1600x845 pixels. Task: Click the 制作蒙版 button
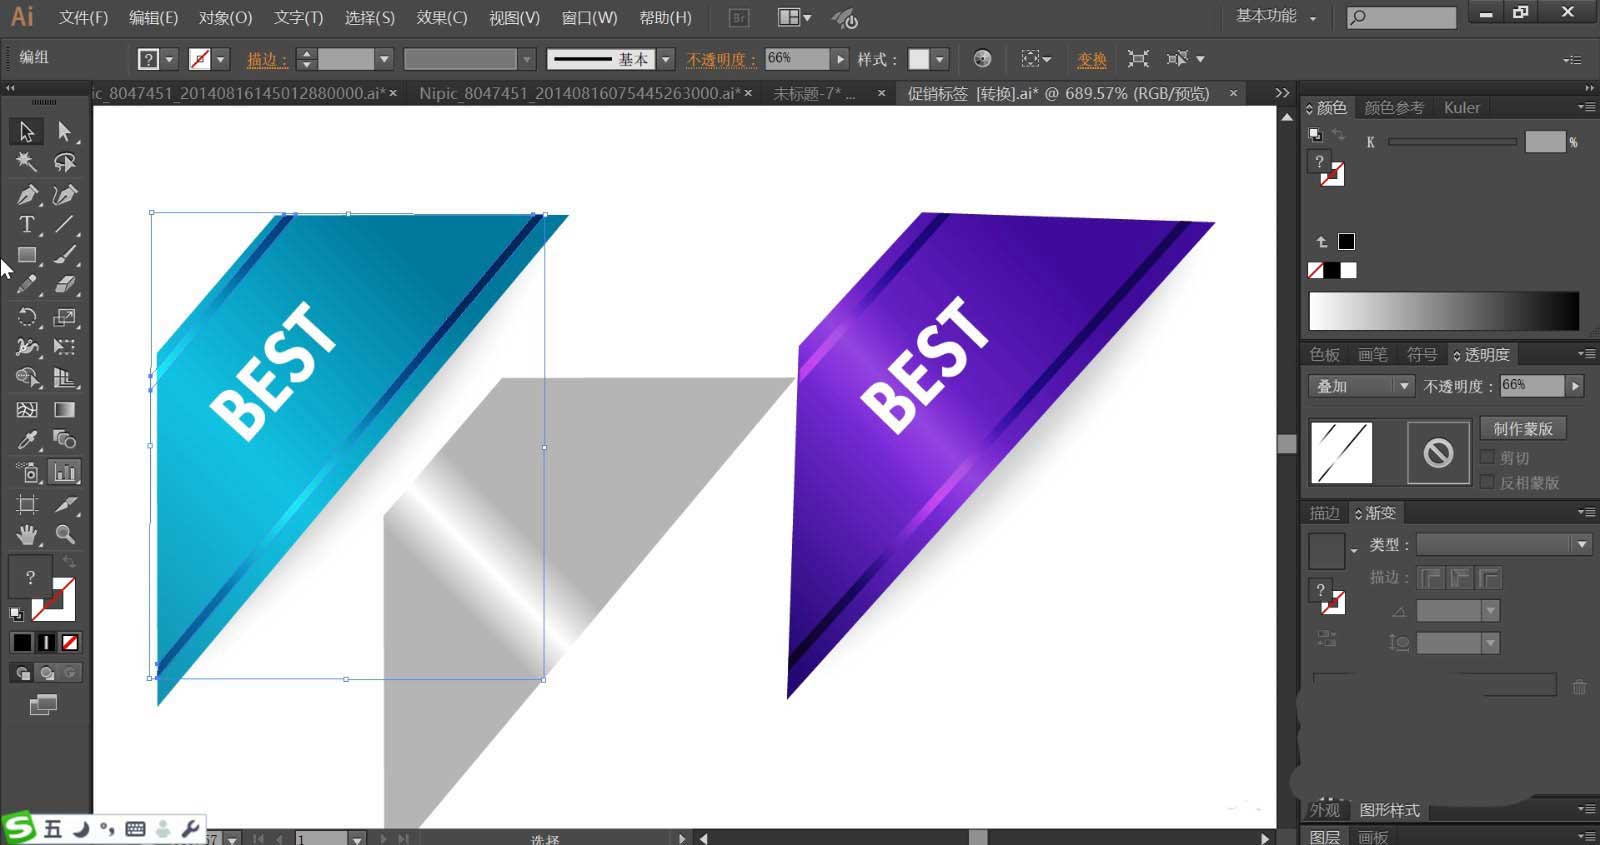pos(1523,428)
